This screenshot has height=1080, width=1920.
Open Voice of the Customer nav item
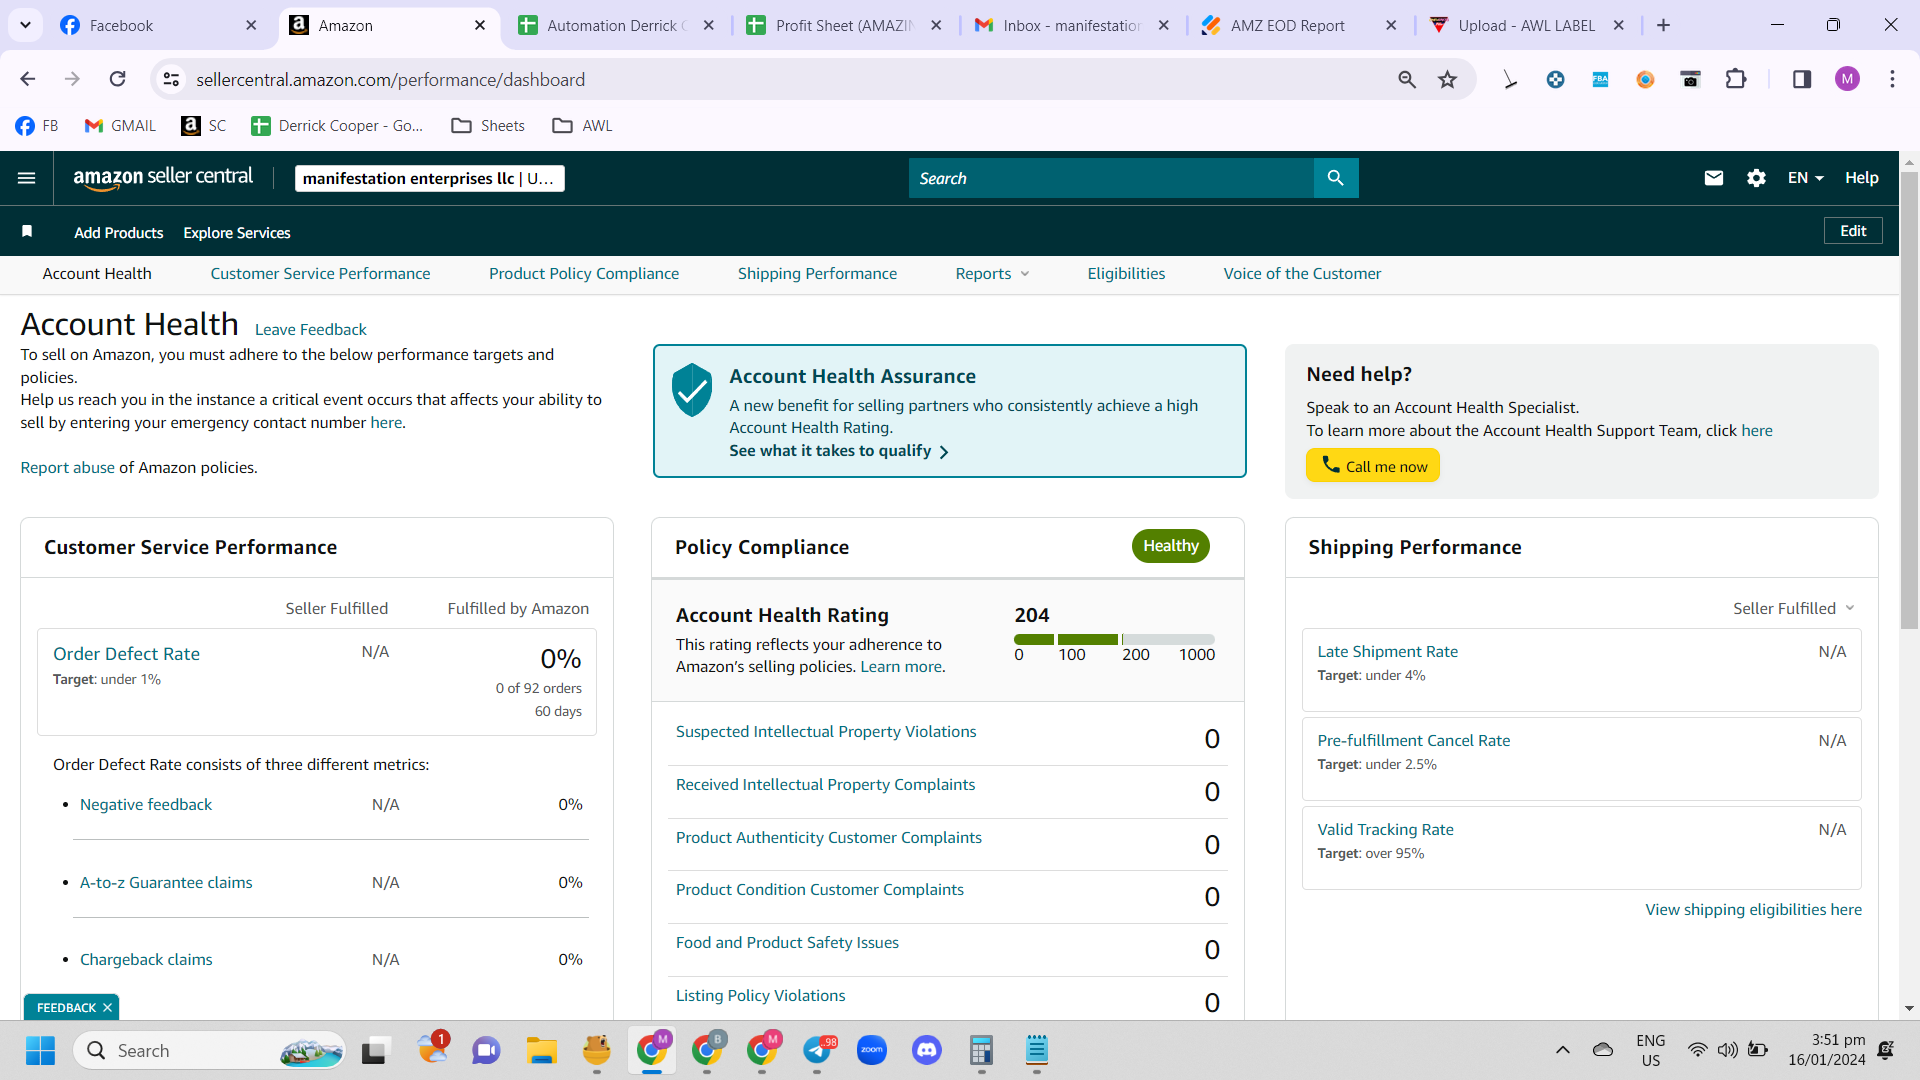click(x=1302, y=274)
